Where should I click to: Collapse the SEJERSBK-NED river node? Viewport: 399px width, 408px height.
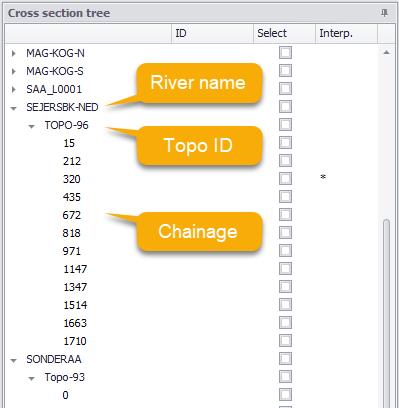(13, 108)
